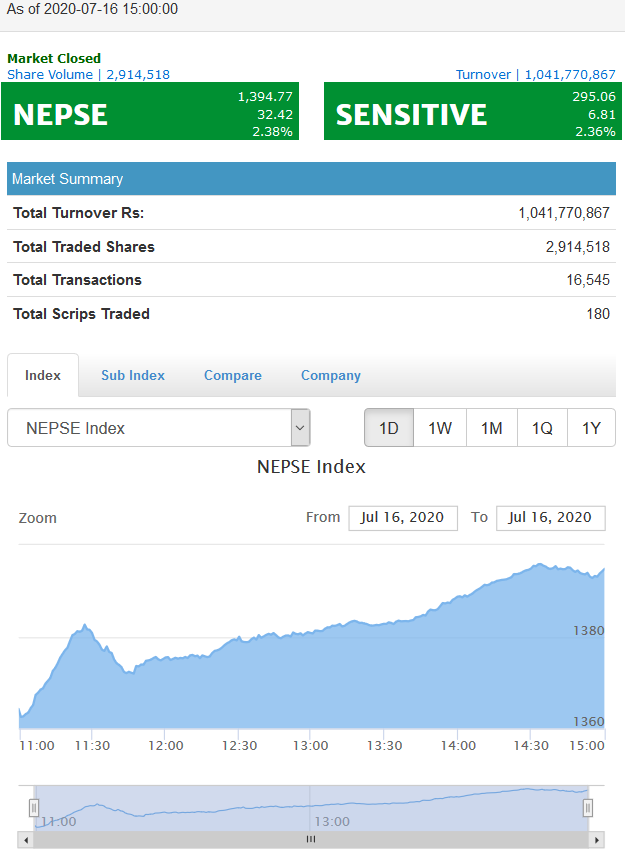Click the Total Transactions row label
The image size is (625, 858).
77,280
